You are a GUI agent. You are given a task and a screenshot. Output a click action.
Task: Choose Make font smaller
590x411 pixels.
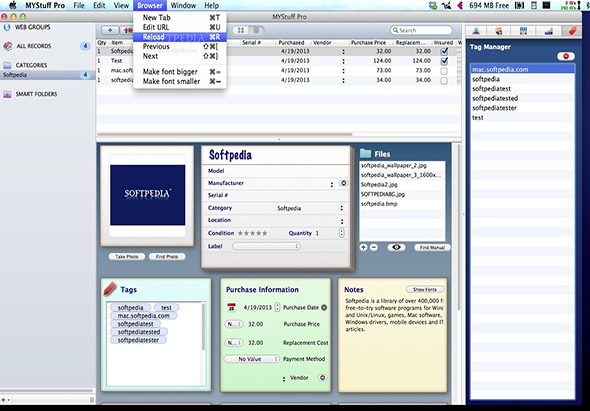pyautogui.click(x=180, y=81)
